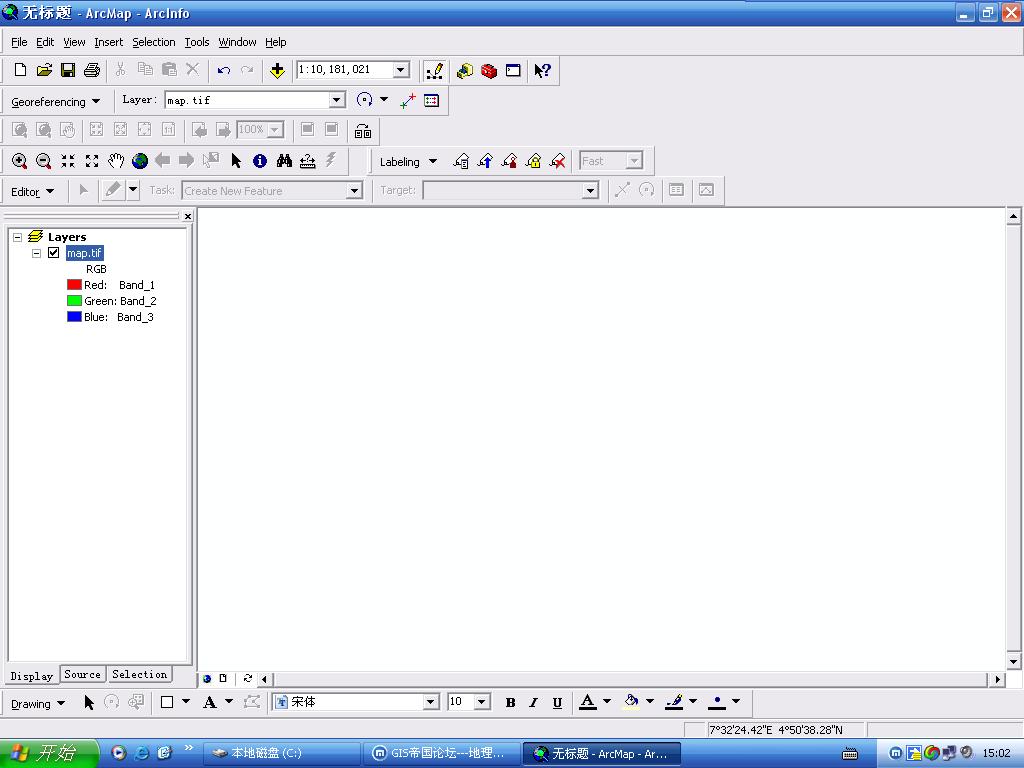Open the font size dropdown

click(x=482, y=702)
